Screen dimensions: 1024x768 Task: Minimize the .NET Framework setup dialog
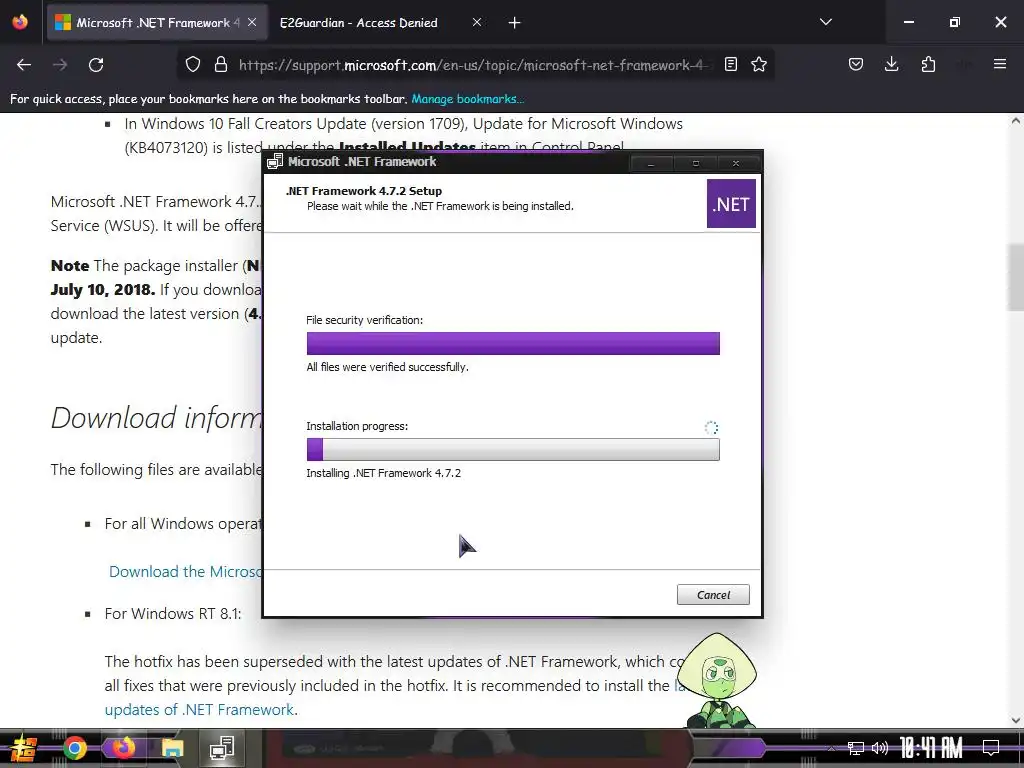650,163
